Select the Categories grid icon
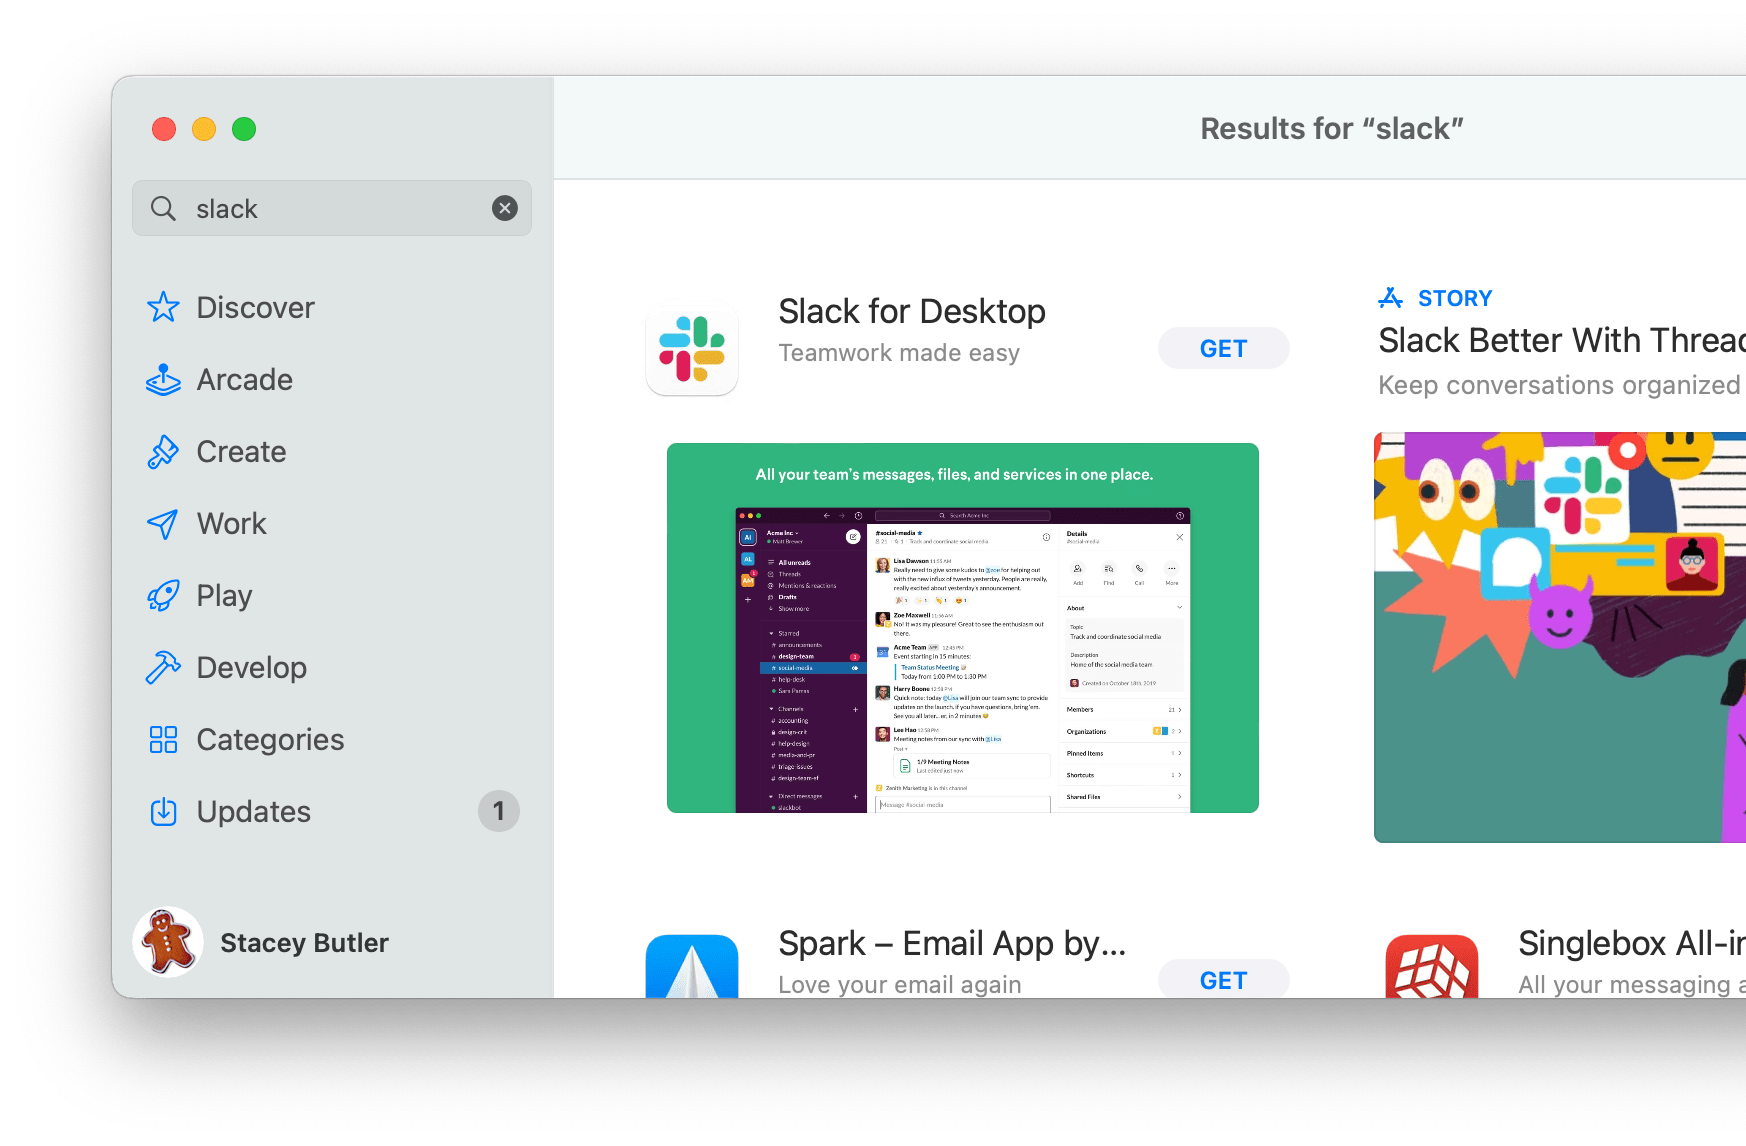 tap(163, 739)
